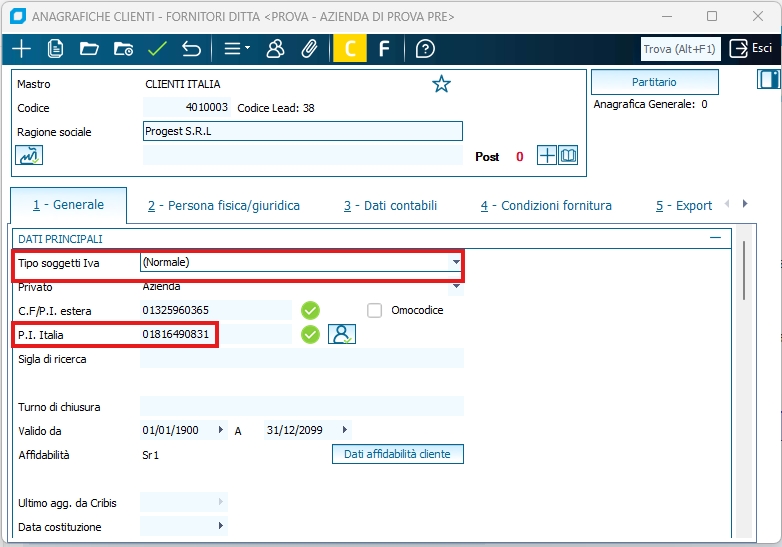This screenshot has width=782, height=547.
Task: Click the Undo arrow toolbar icon
Action: click(191, 49)
